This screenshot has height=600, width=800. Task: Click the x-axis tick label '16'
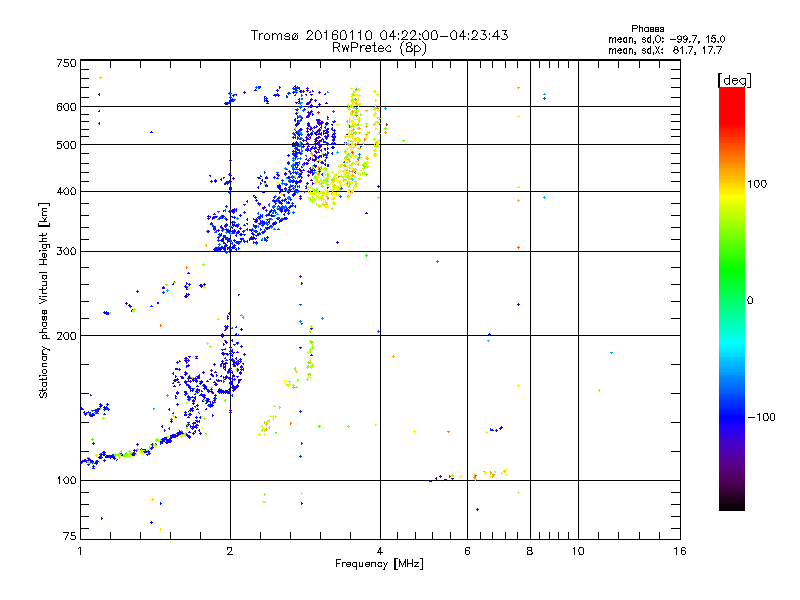[680, 551]
